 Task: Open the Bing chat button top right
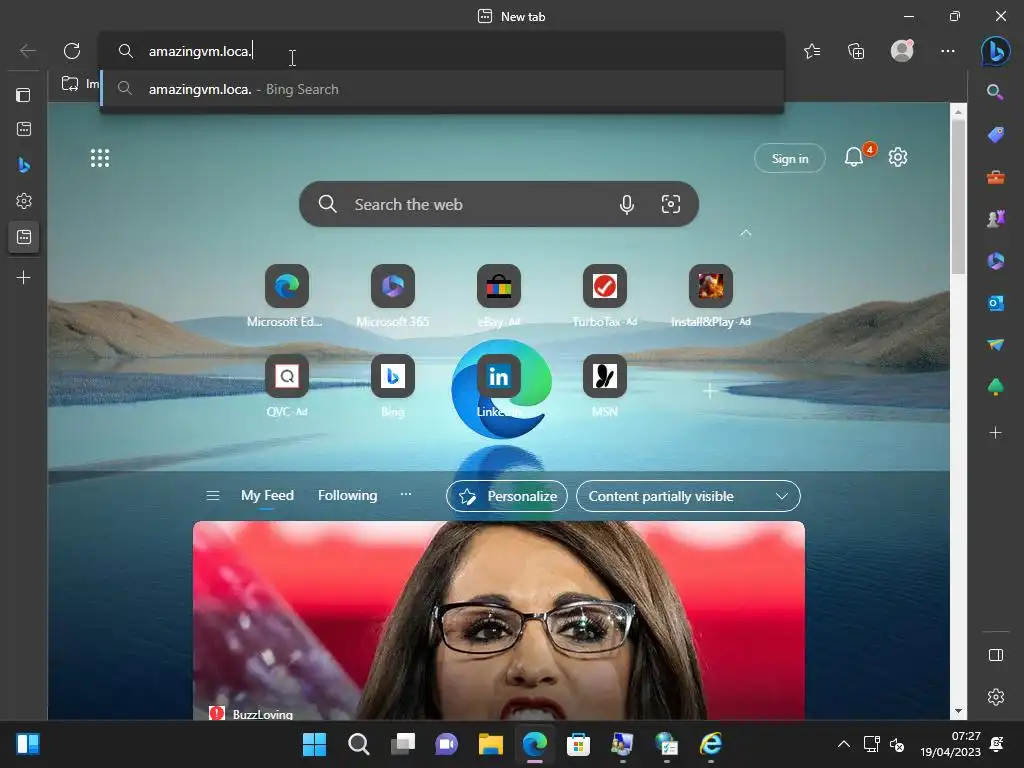coord(995,51)
